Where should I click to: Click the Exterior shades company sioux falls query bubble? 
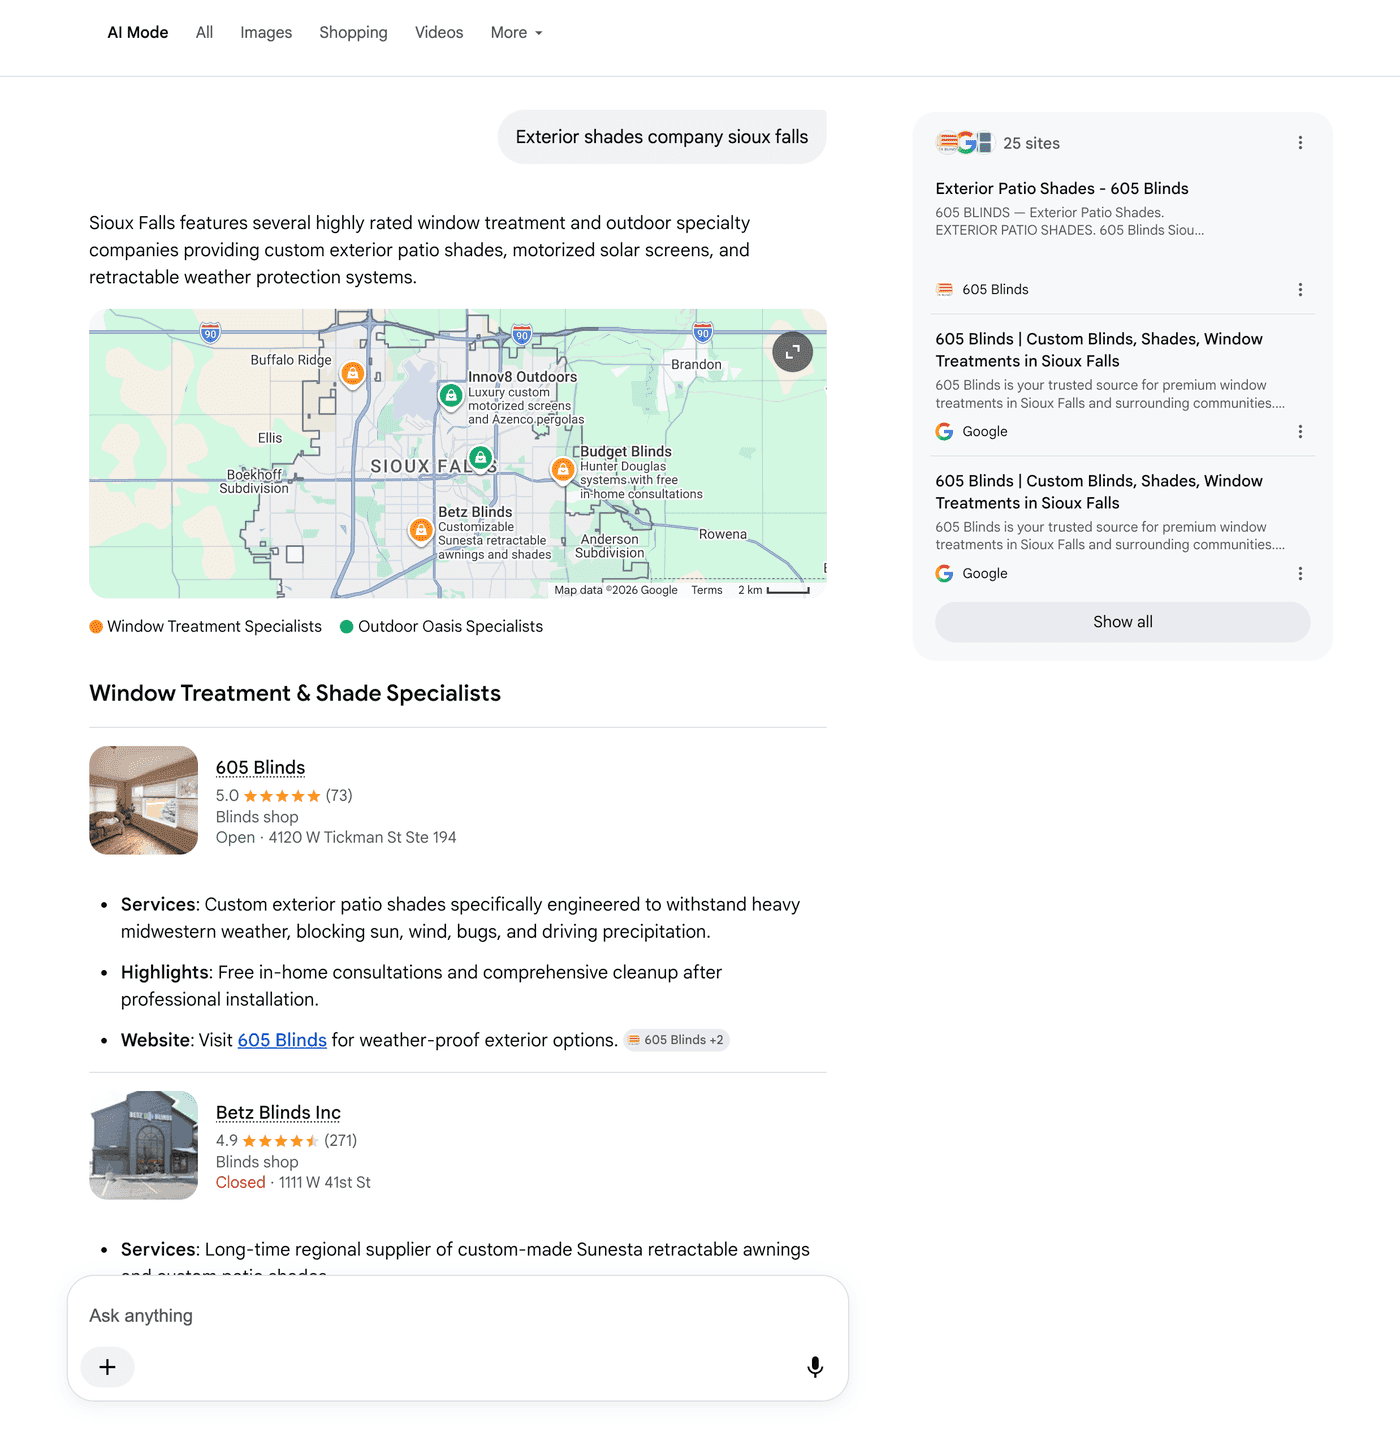662,137
